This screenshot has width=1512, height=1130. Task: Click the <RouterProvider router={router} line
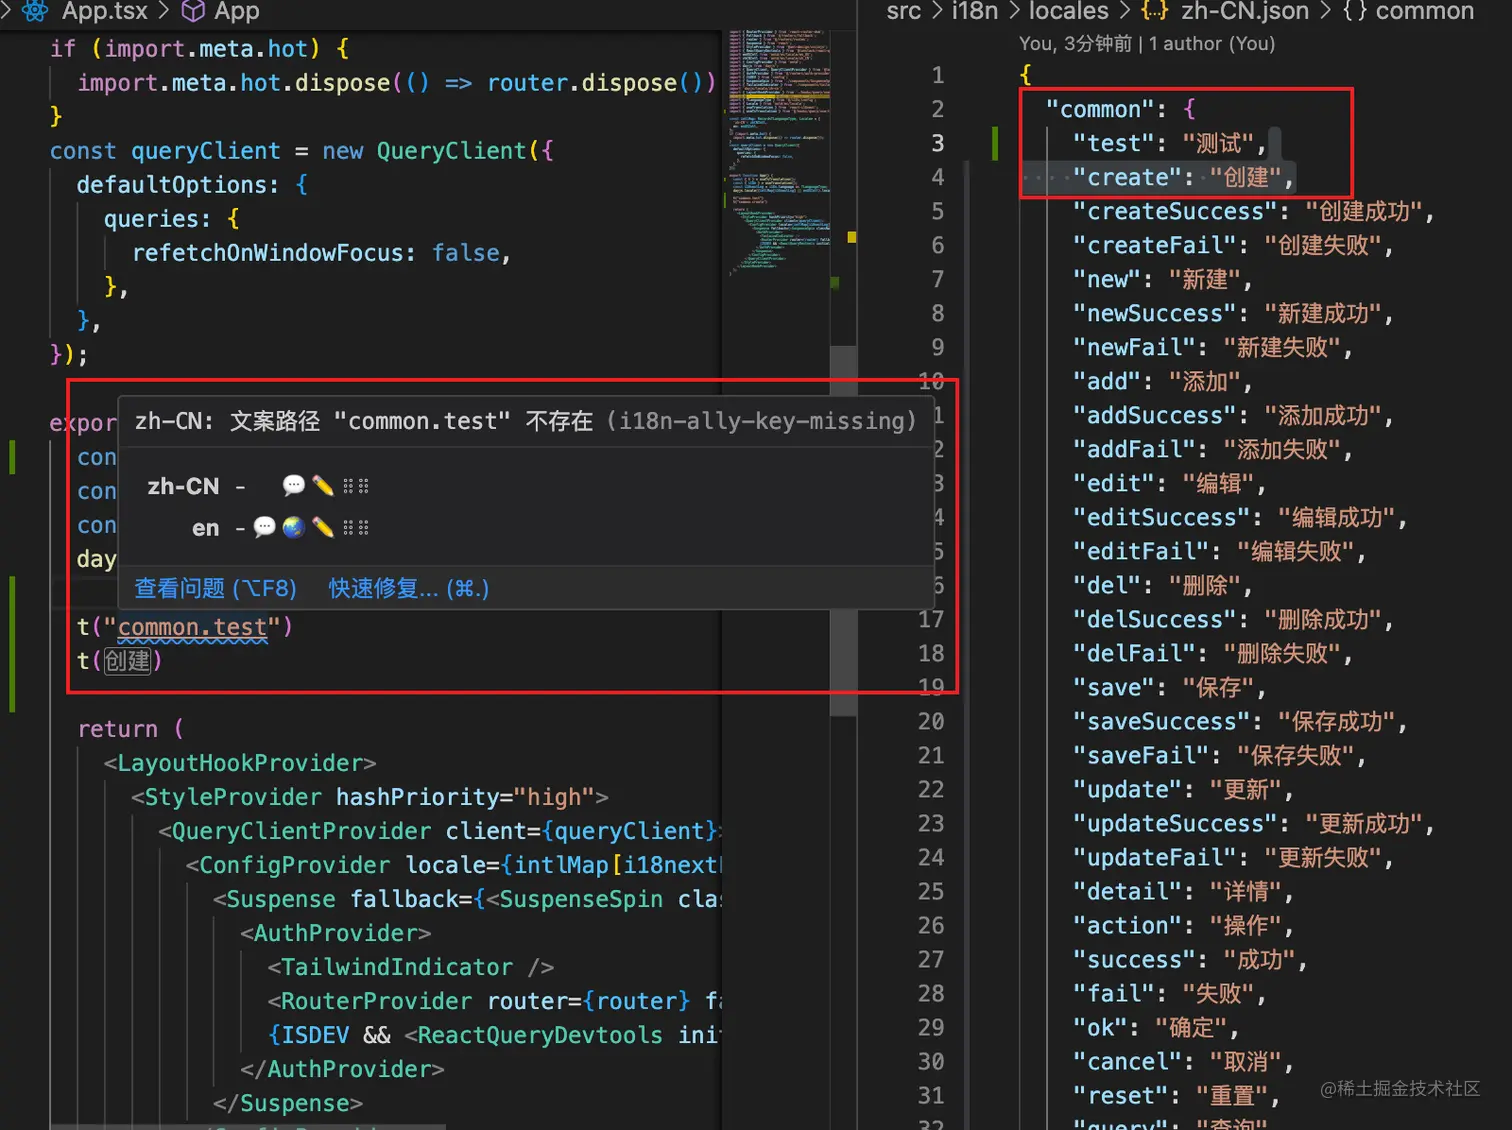point(495,1001)
